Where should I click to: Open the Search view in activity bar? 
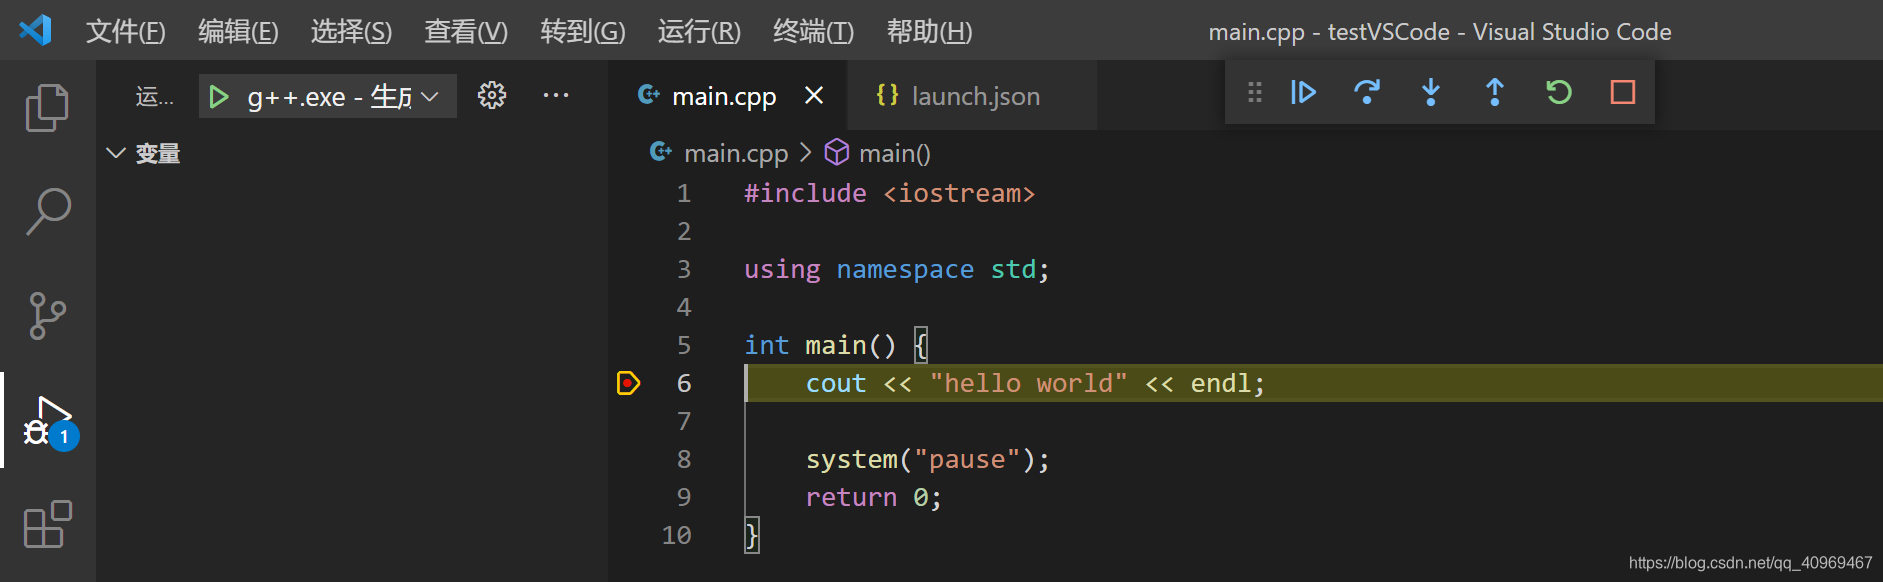click(x=47, y=211)
